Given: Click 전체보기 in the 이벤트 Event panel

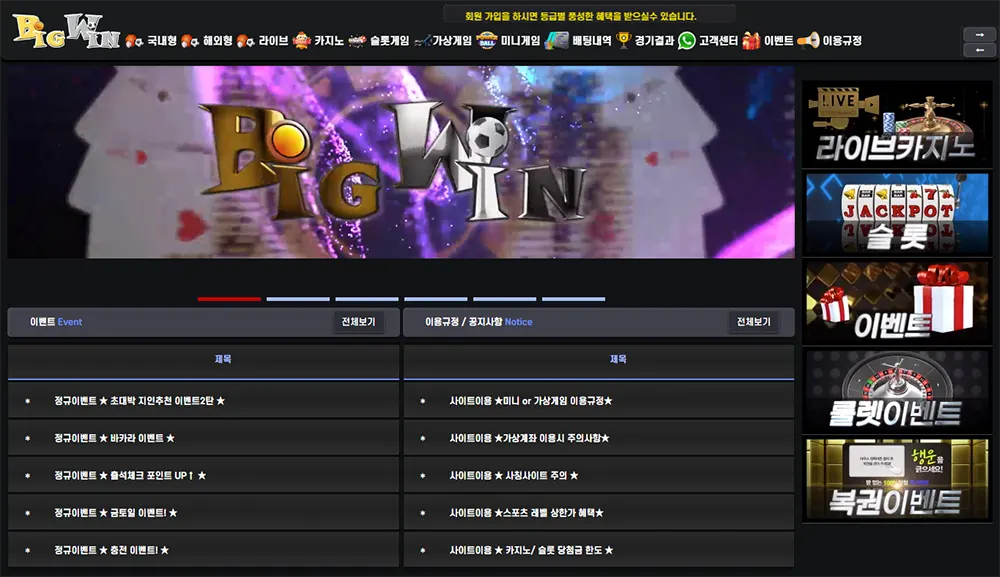Looking at the screenshot, I should (x=358, y=322).
